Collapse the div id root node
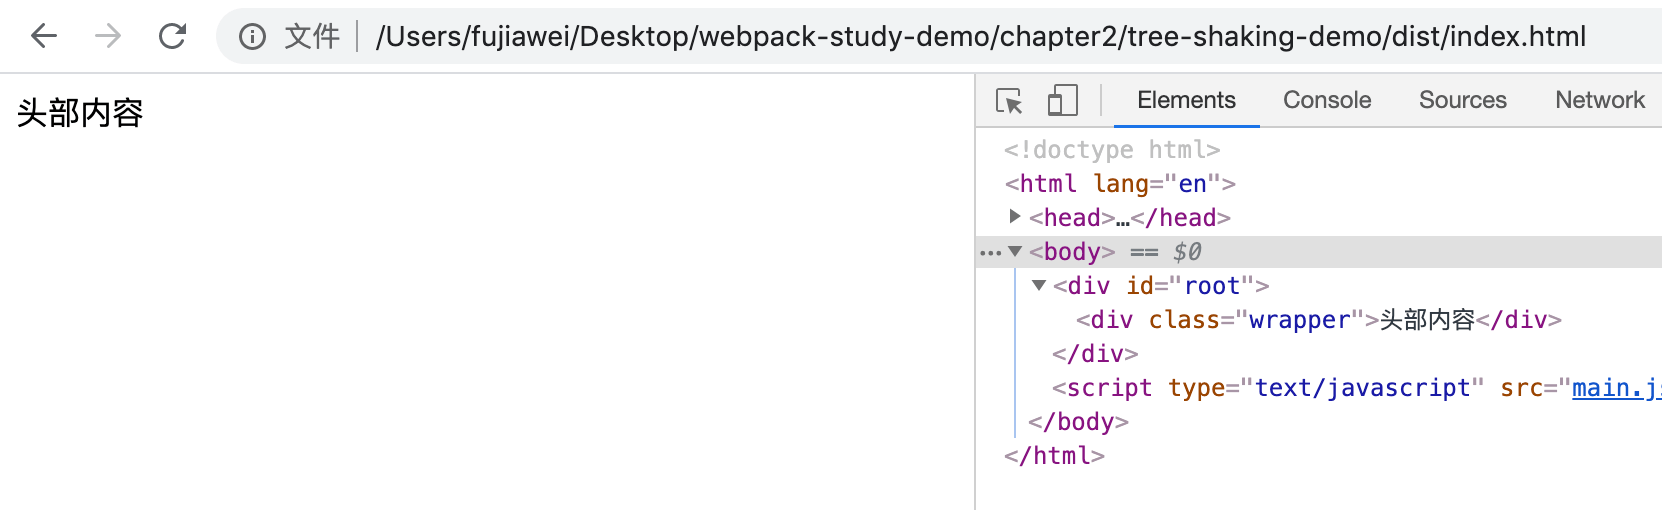 pyautogui.click(x=1039, y=286)
